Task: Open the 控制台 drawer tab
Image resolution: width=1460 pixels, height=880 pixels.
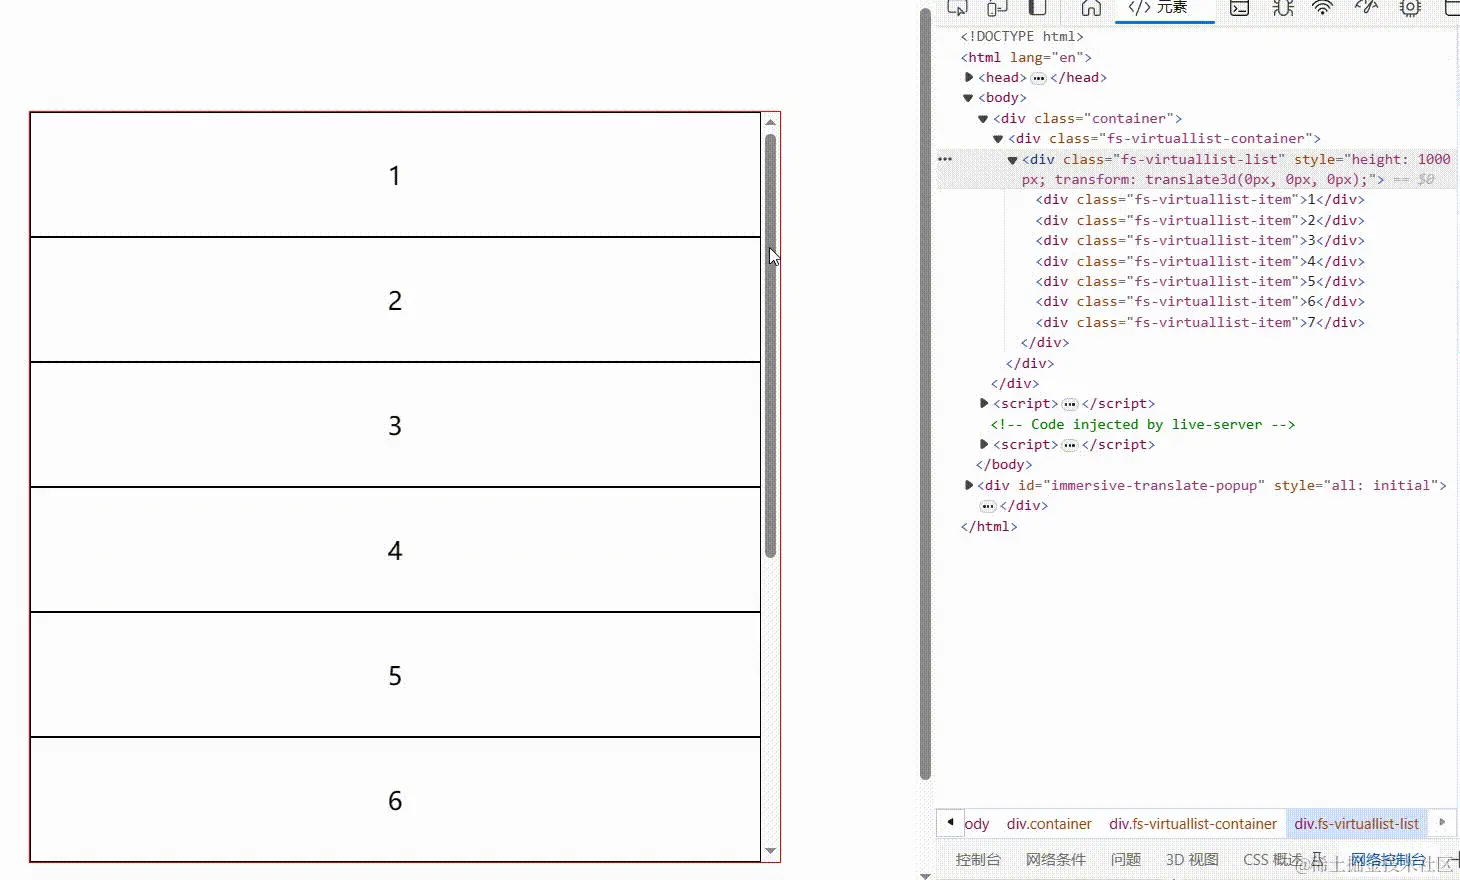Action: [978, 860]
